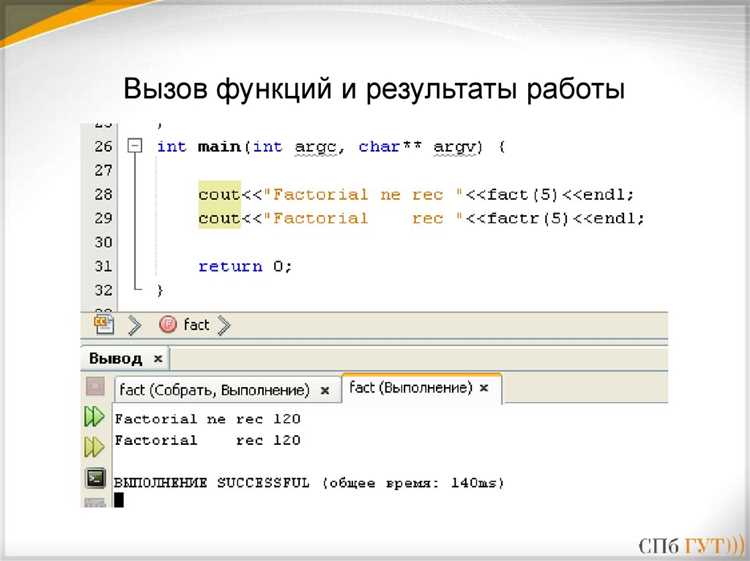Click the source file breadcrumb icon
The image size is (750, 561).
coord(104,324)
